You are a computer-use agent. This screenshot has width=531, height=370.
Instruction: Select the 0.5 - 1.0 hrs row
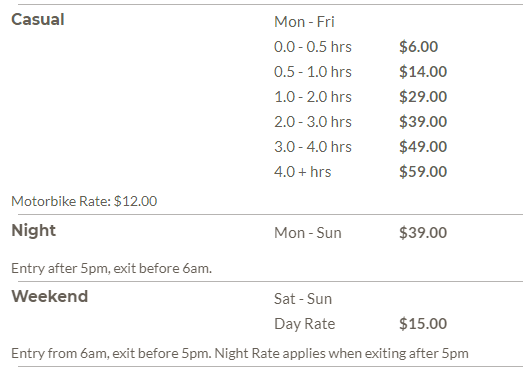pos(360,72)
